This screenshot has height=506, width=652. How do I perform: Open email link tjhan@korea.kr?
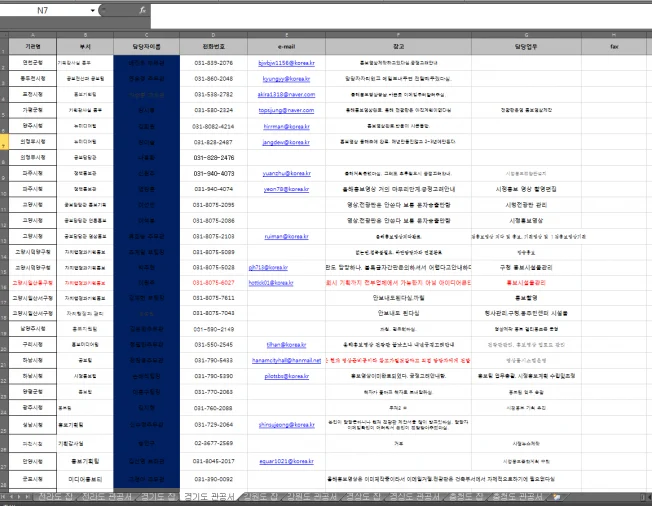[x=286, y=345]
